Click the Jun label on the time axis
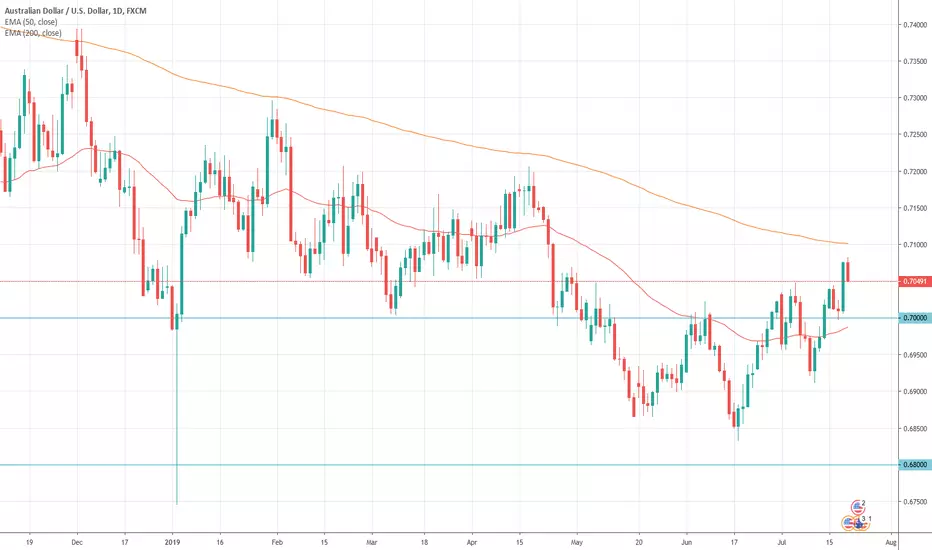The image size is (932, 550). (x=687, y=542)
